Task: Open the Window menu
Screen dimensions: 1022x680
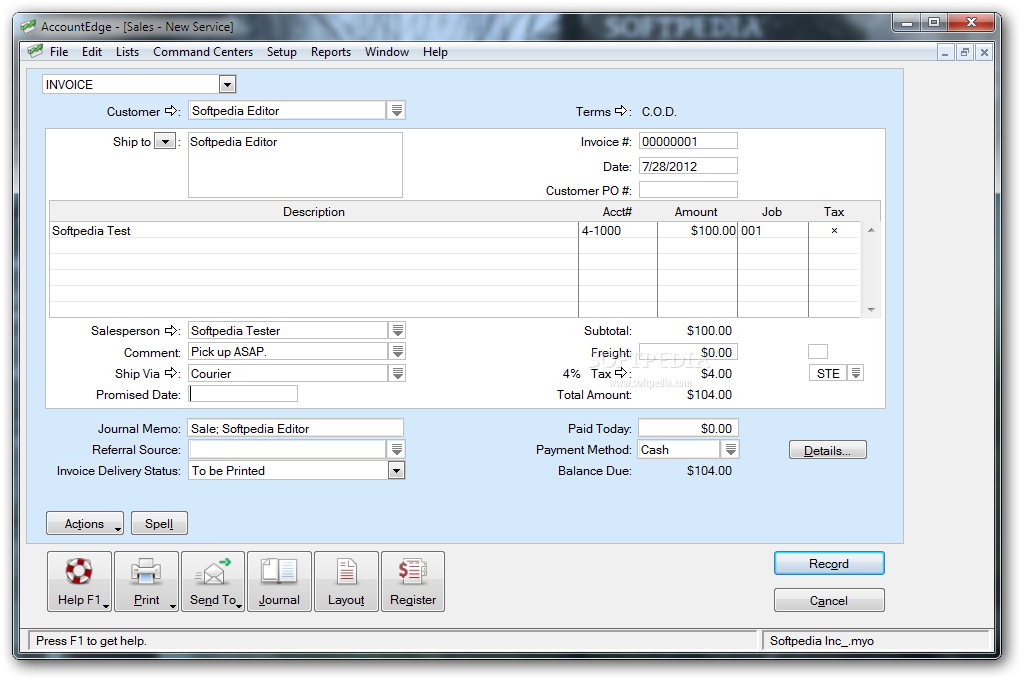Action: 387,52
